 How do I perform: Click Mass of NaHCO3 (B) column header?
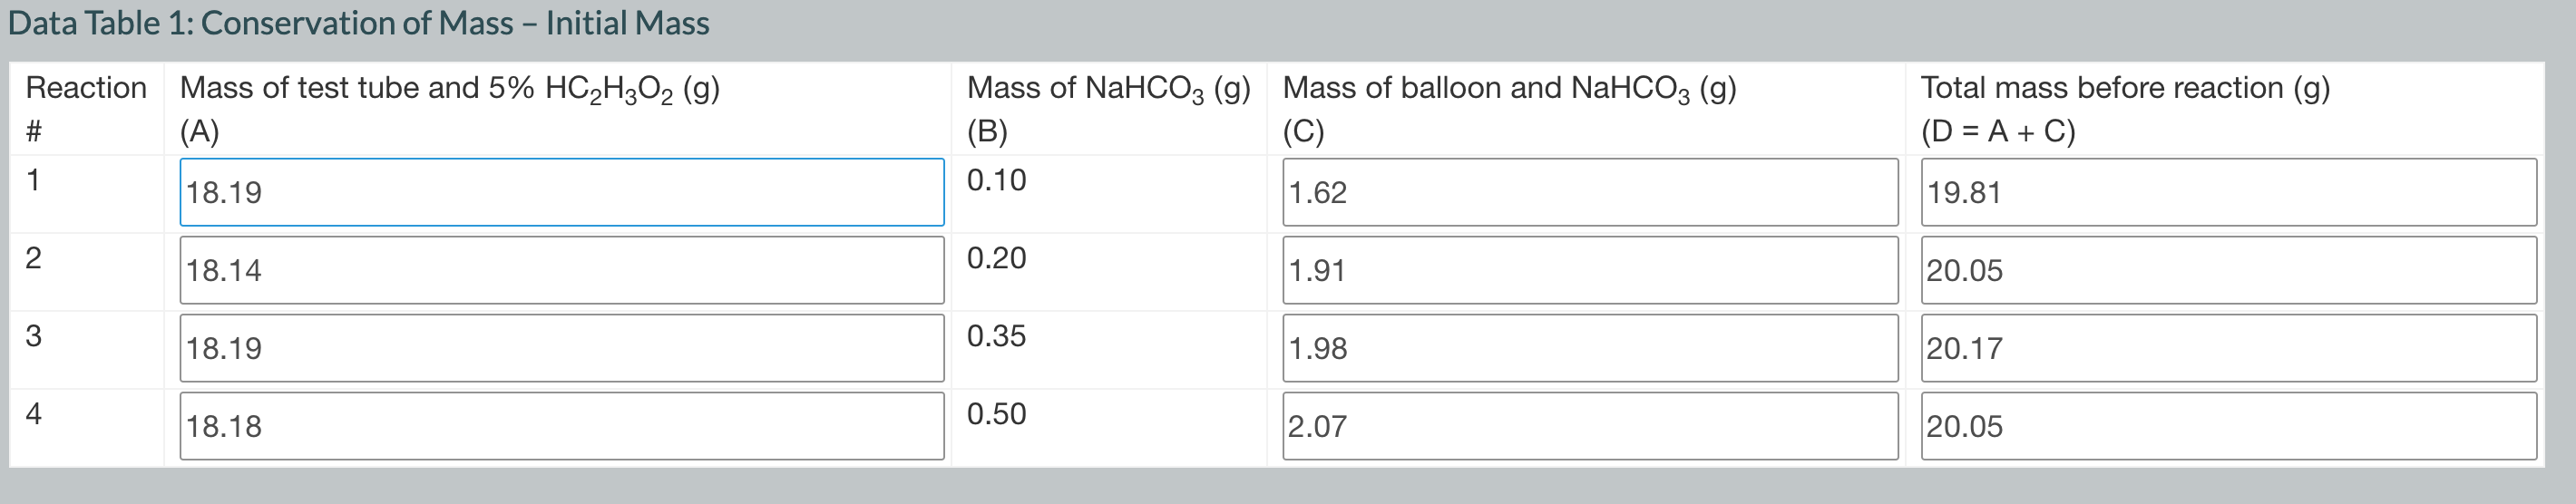pos(1108,109)
